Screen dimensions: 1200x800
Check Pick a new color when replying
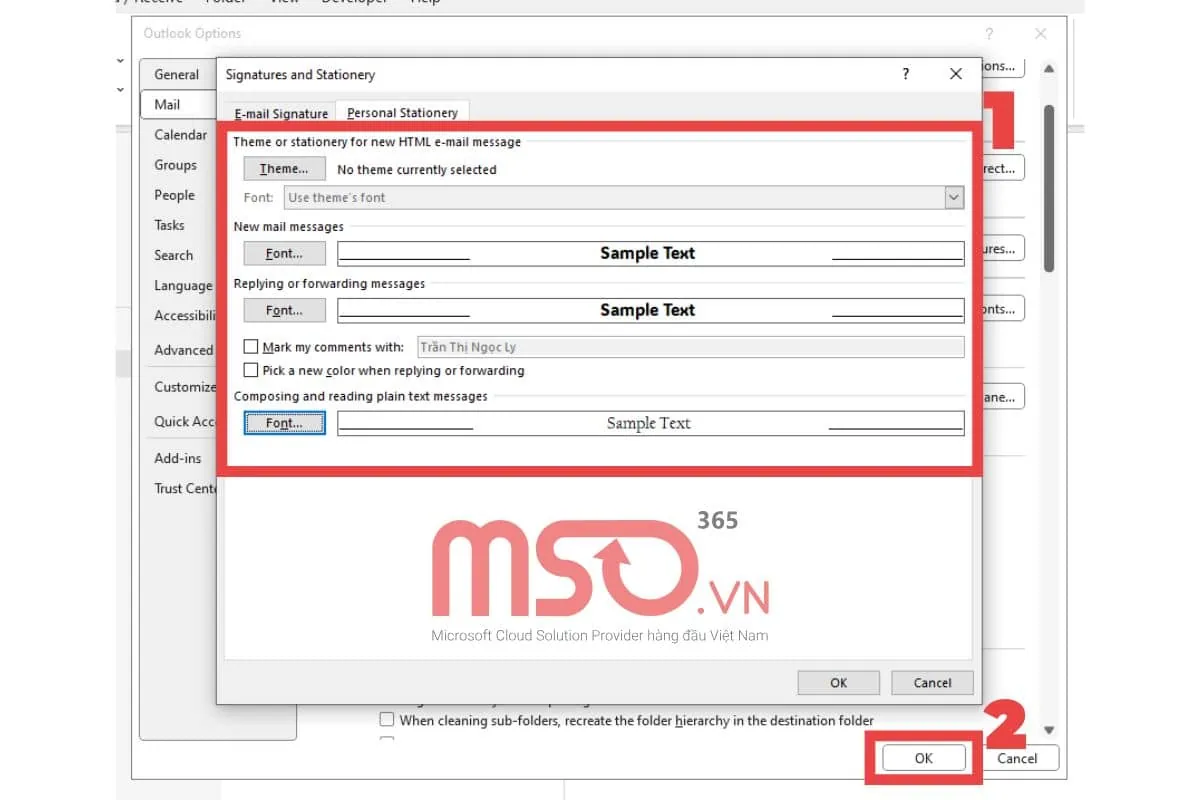pyautogui.click(x=251, y=370)
